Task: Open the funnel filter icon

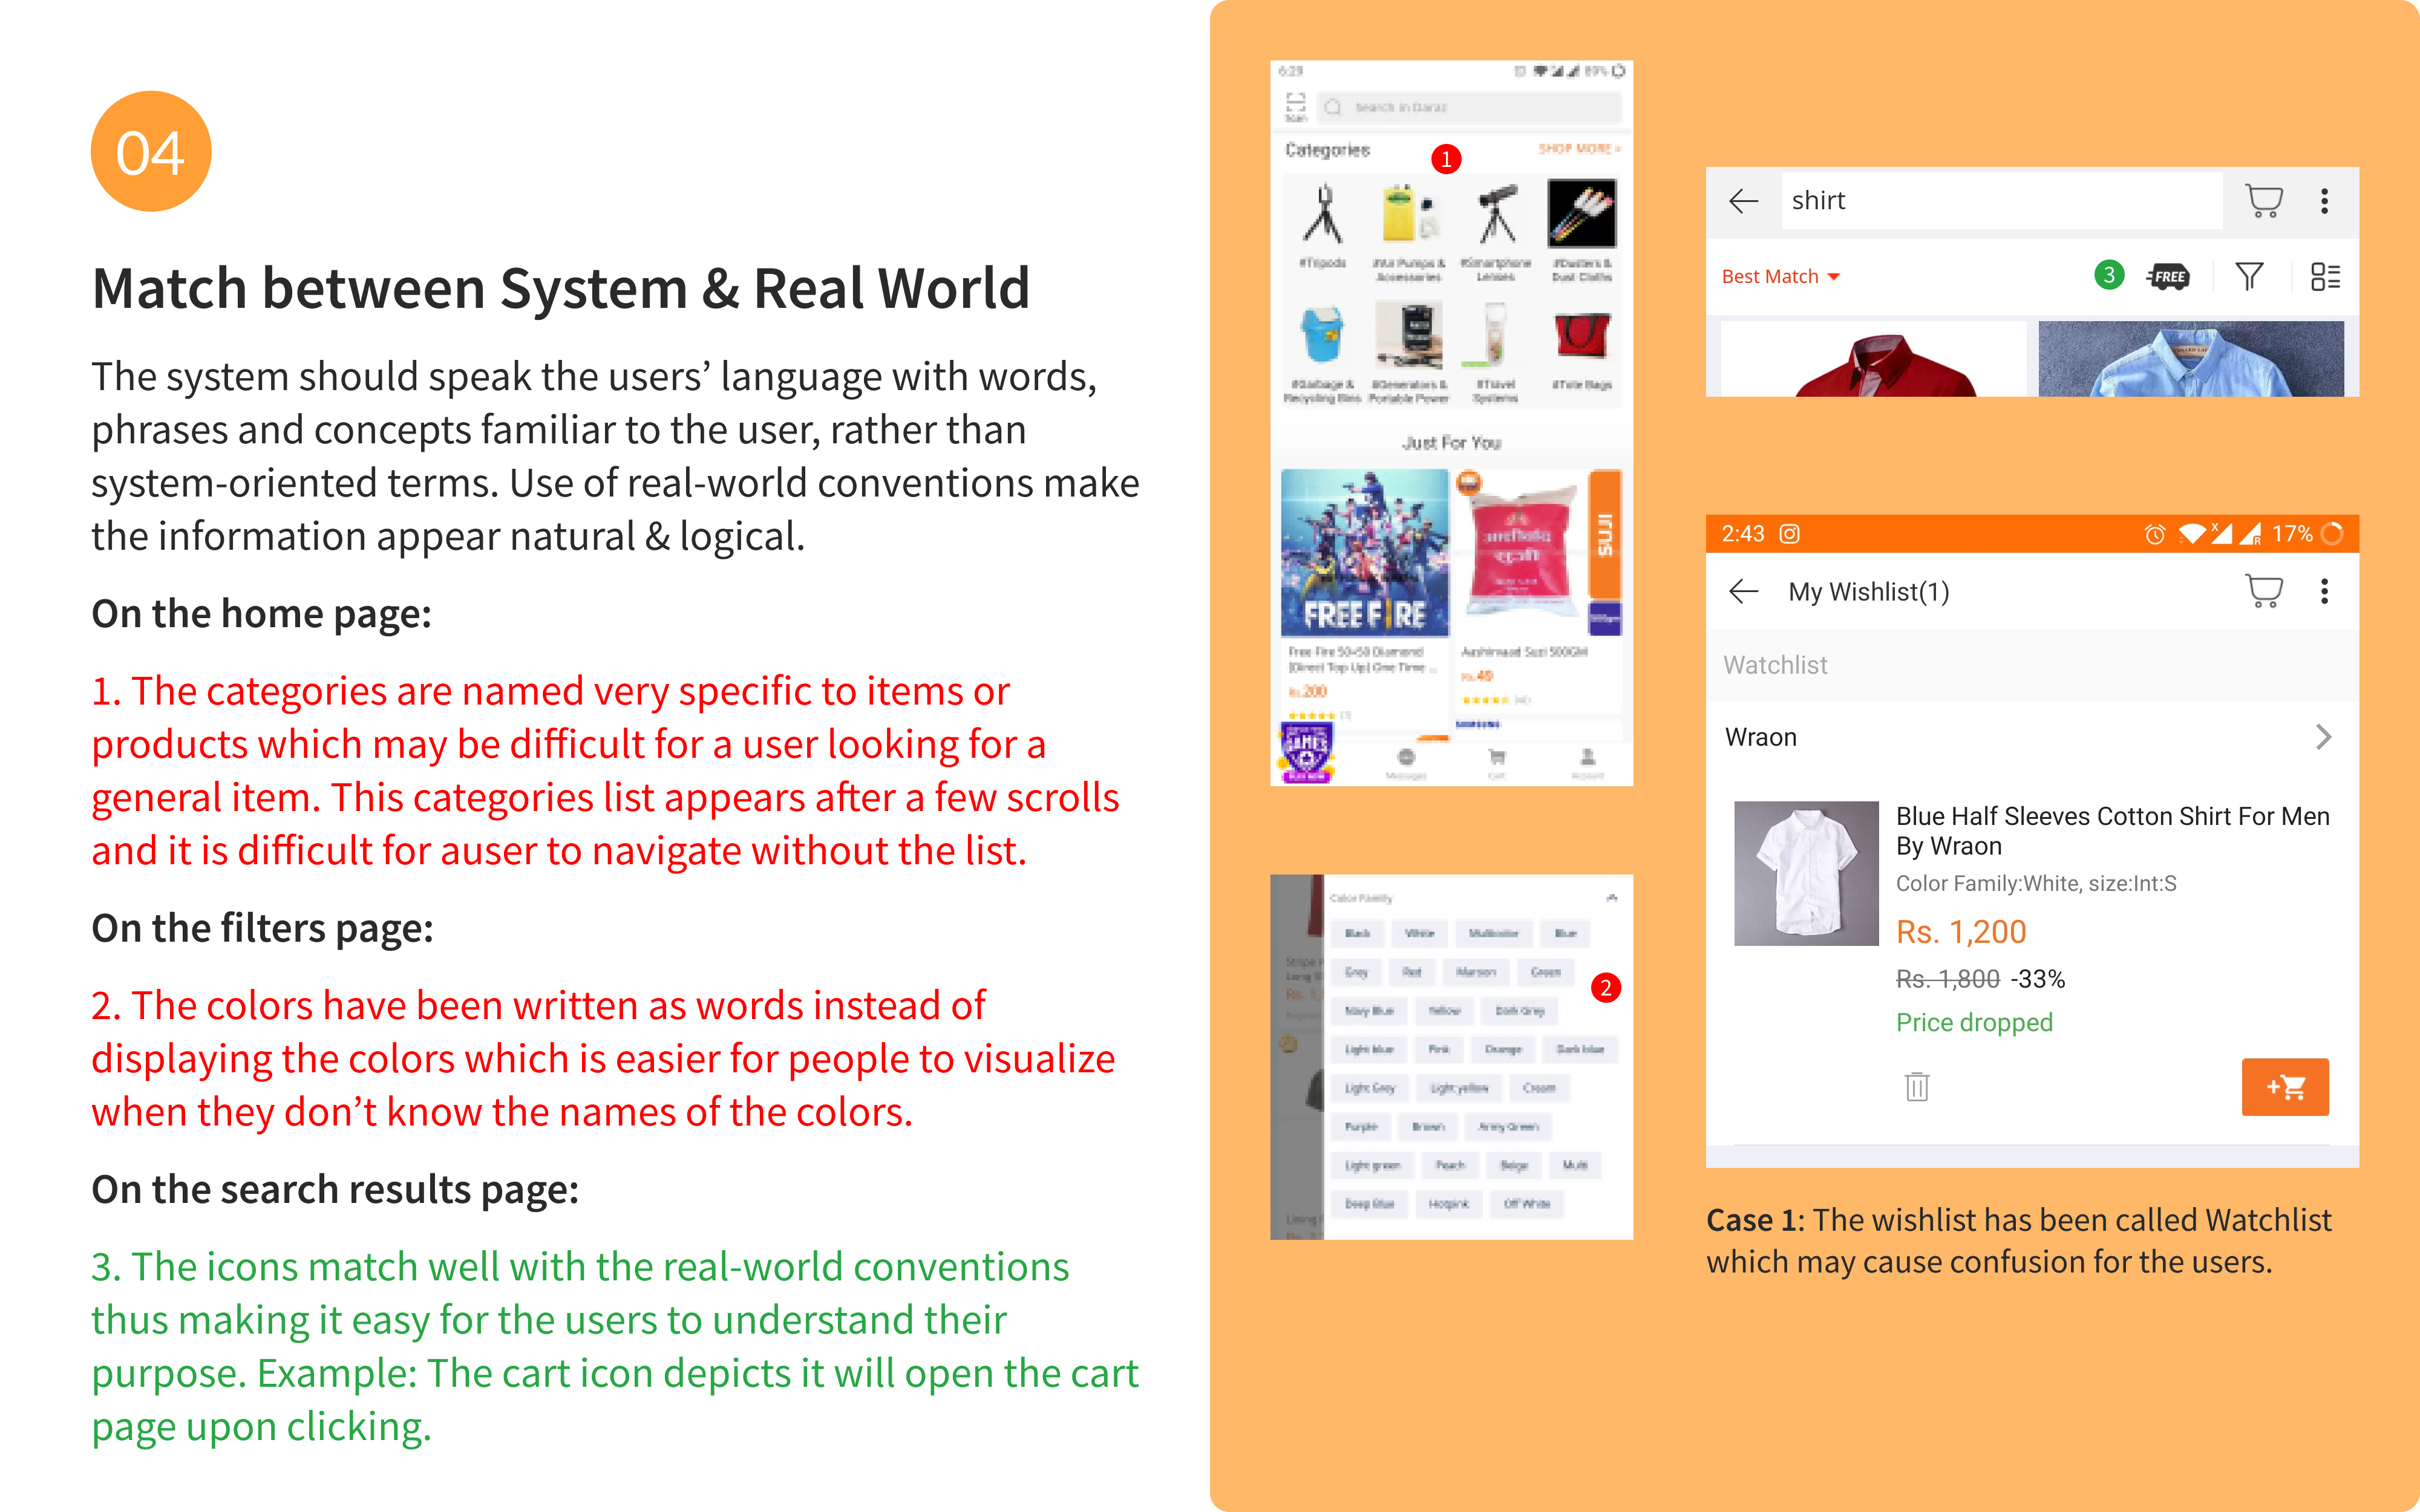Action: (x=2249, y=276)
